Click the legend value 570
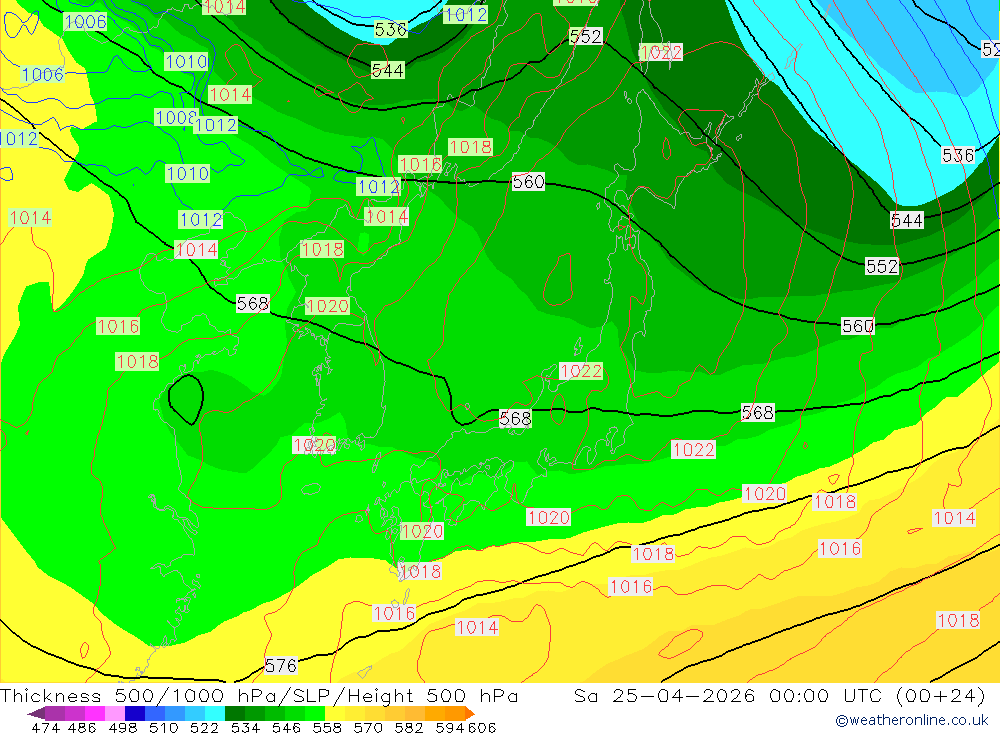Image resolution: width=1000 pixels, height=733 pixels. (367, 727)
